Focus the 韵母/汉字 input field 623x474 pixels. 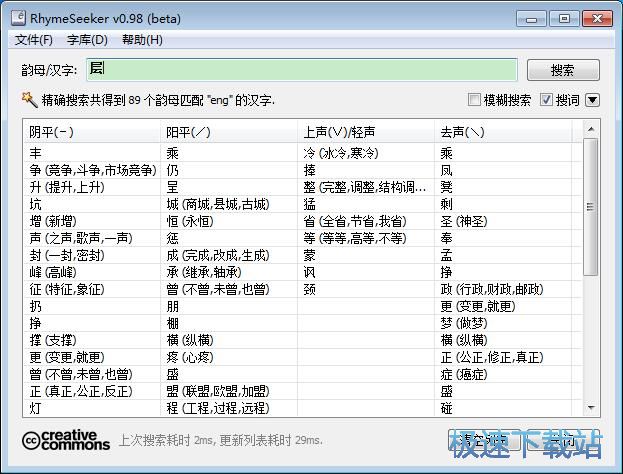[x=302, y=70]
